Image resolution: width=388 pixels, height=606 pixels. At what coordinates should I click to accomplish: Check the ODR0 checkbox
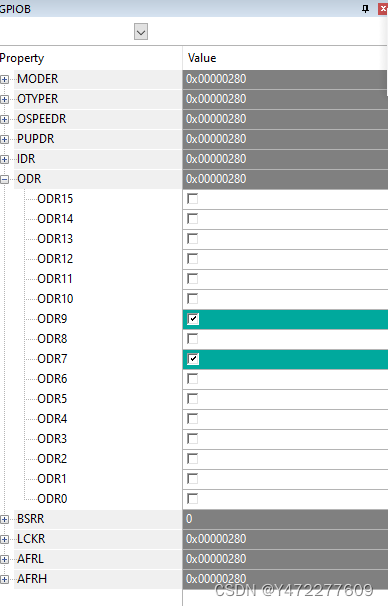(x=192, y=499)
